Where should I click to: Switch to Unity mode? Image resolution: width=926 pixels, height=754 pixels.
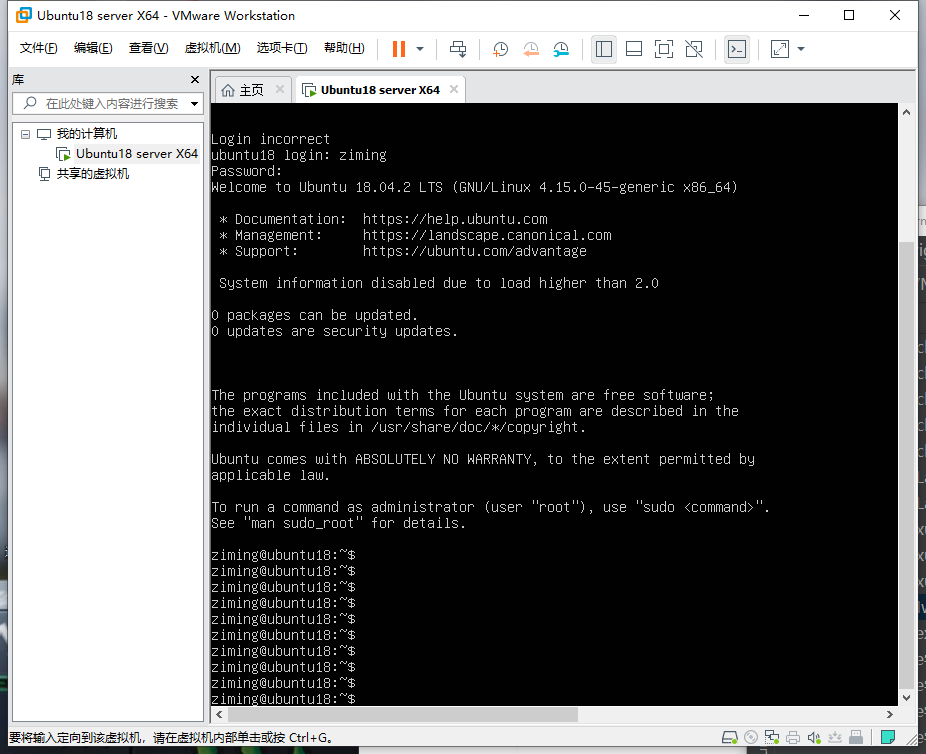pos(694,49)
